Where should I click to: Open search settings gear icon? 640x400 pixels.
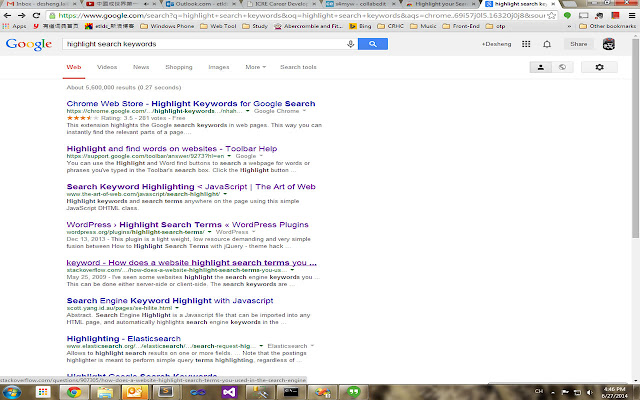599,67
